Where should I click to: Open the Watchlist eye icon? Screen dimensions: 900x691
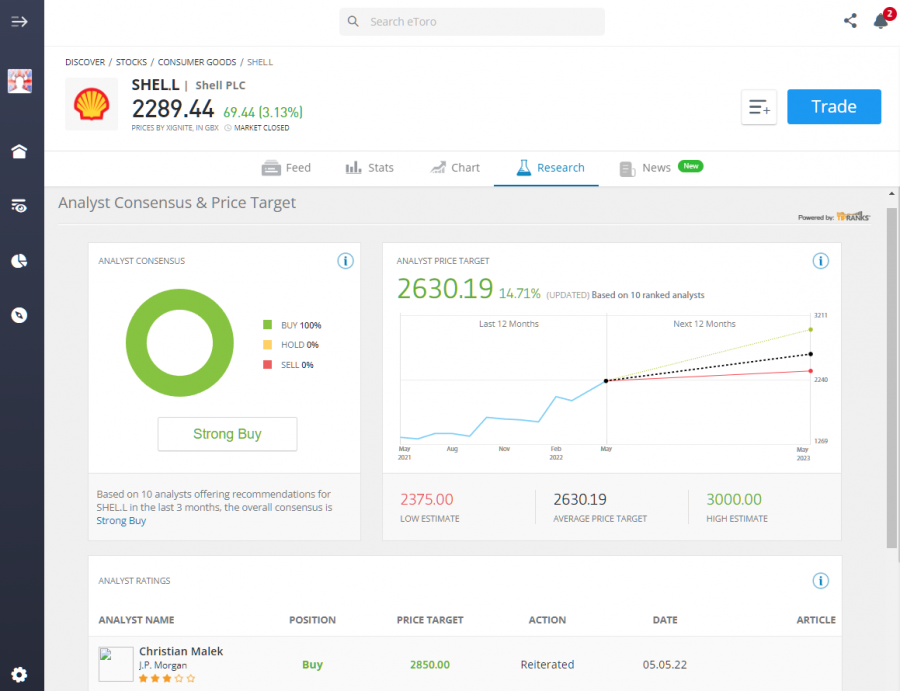(x=20, y=206)
